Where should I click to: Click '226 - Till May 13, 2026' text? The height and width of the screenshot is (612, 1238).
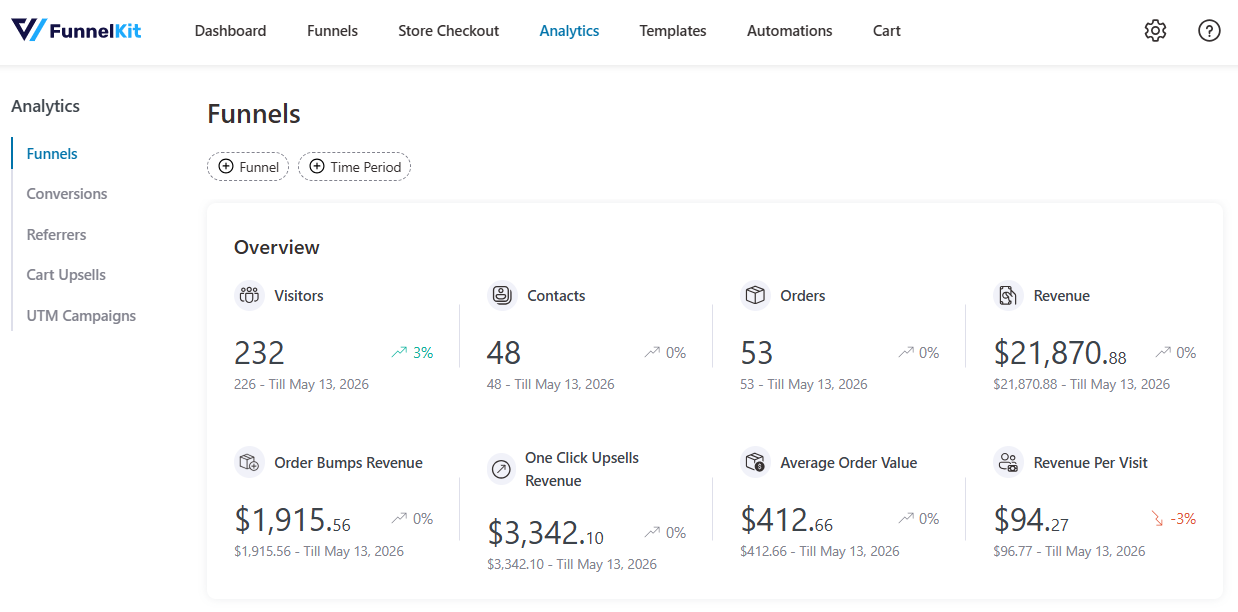[301, 384]
